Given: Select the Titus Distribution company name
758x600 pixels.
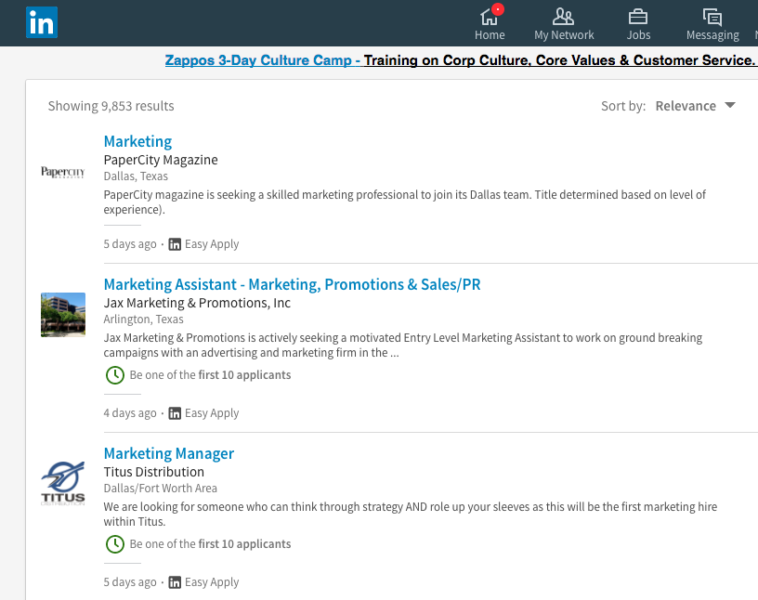Looking at the screenshot, I should coord(154,472).
